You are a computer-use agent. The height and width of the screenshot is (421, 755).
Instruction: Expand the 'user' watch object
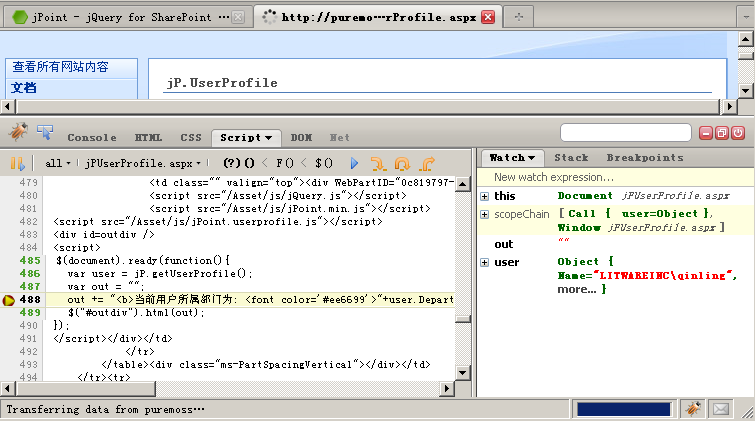[x=485, y=263]
